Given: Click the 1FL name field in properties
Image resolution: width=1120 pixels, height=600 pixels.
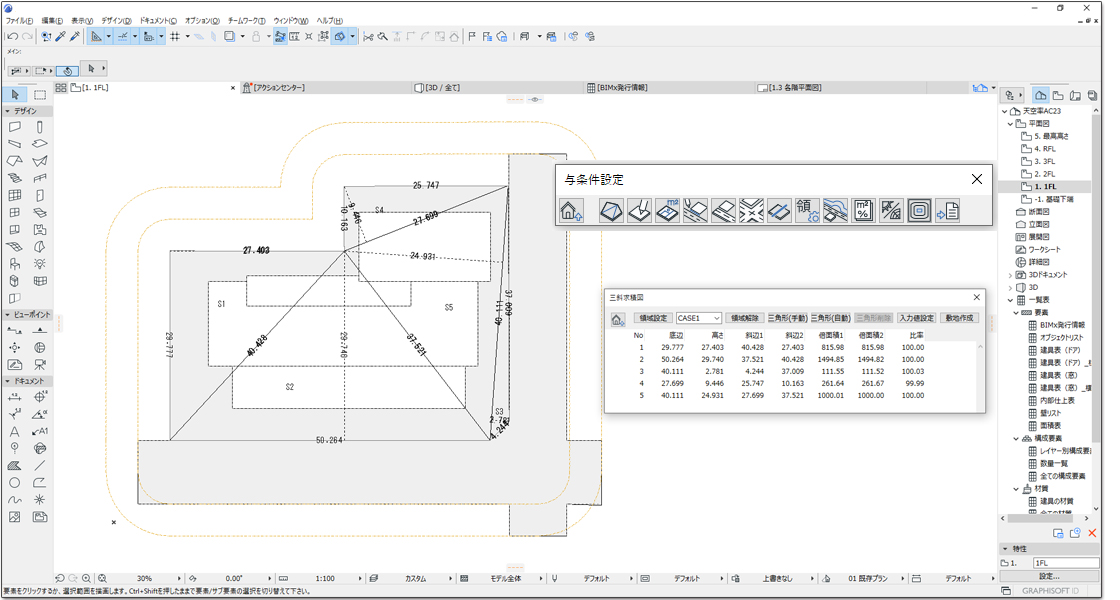Looking at the screenshot, I should [x=1065, y=563].
